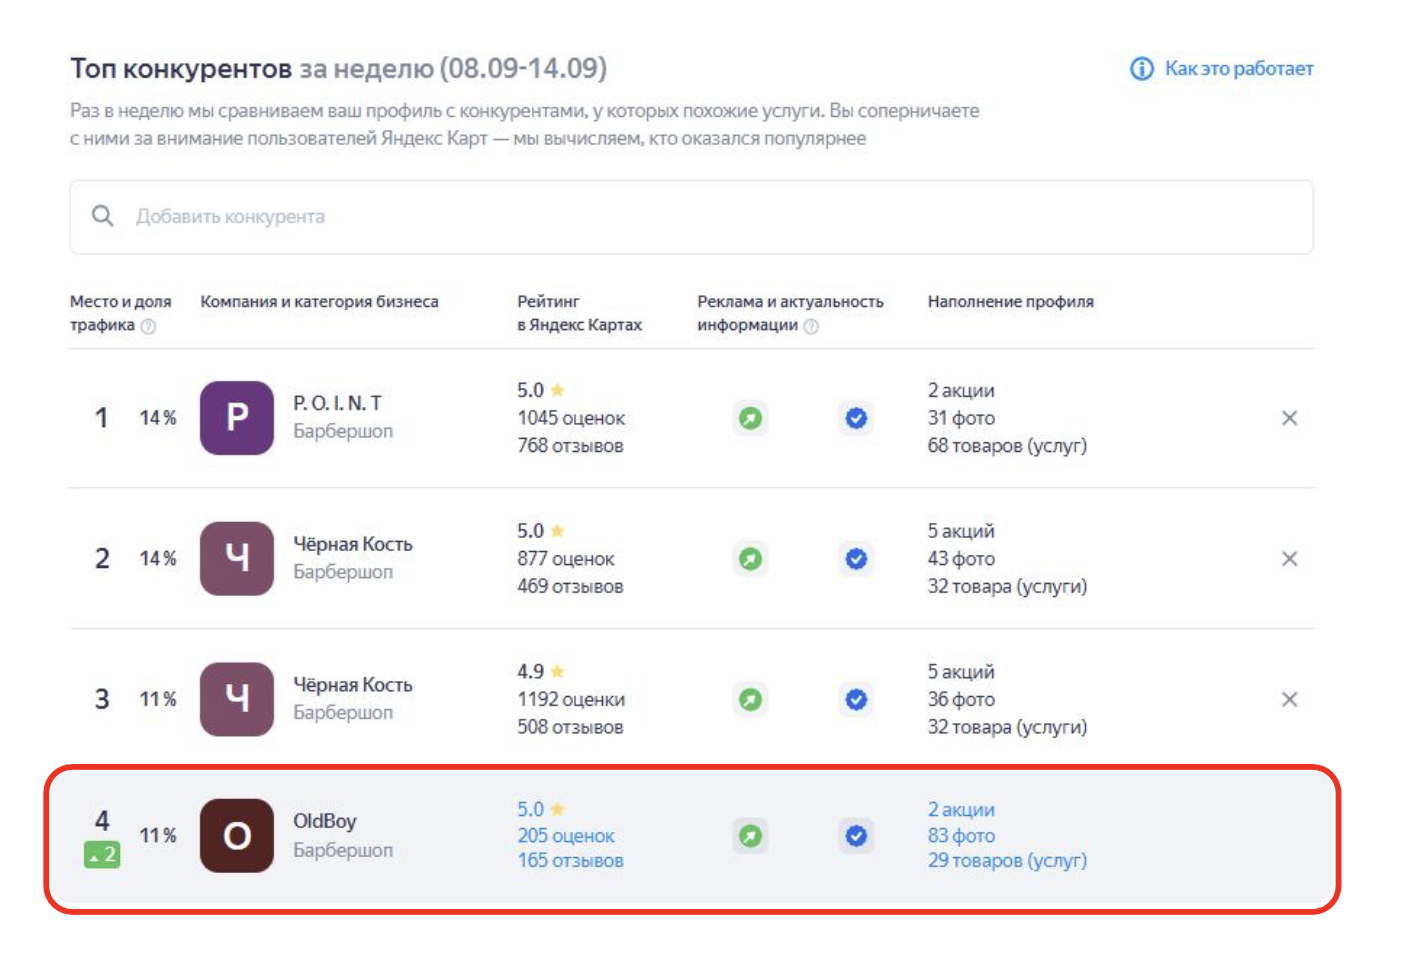Click the info icon beside 'Как это работает'
1410x954 pixels.
pos(1141,69)
